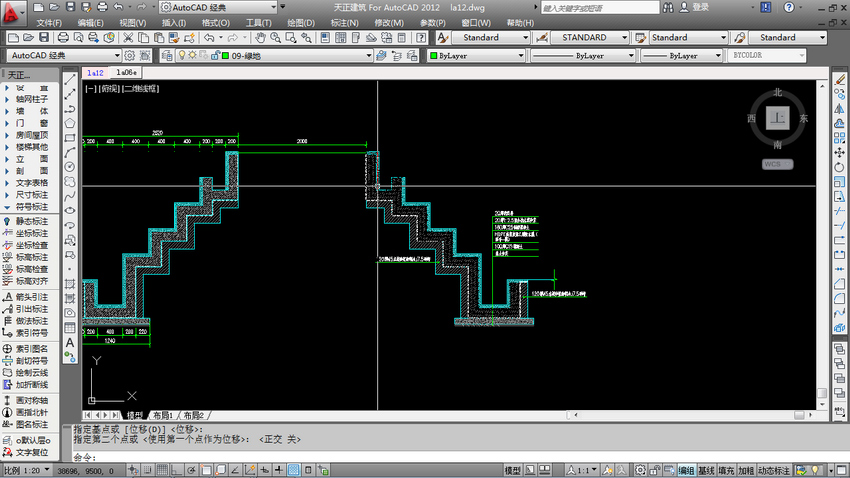
Task: Open the ByLayer linetype dropdown
Action: click(x=583, y=55)
